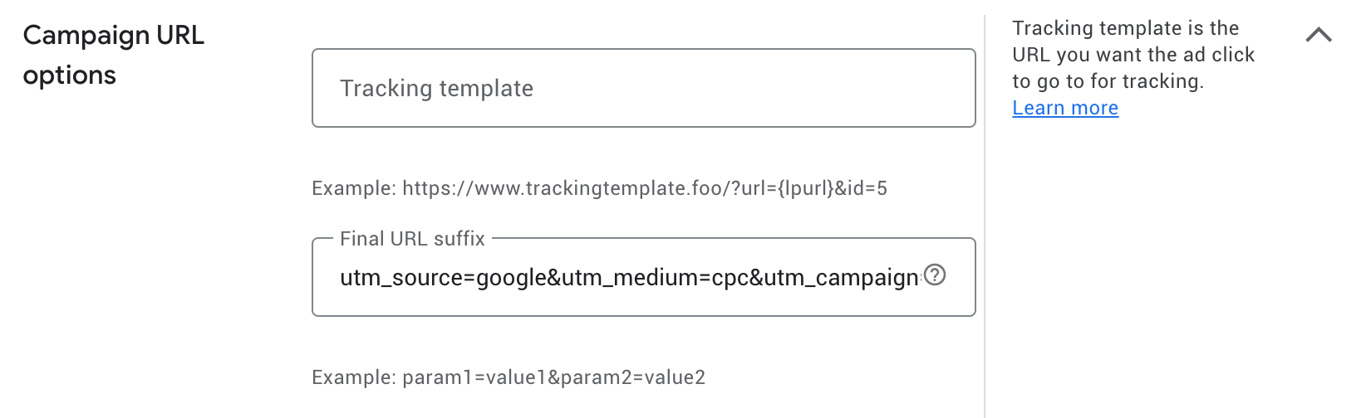Collapse the Campaign URL options section
Image resolution: width=1366 pixels, height=418 pixels.
(1319, 35)
